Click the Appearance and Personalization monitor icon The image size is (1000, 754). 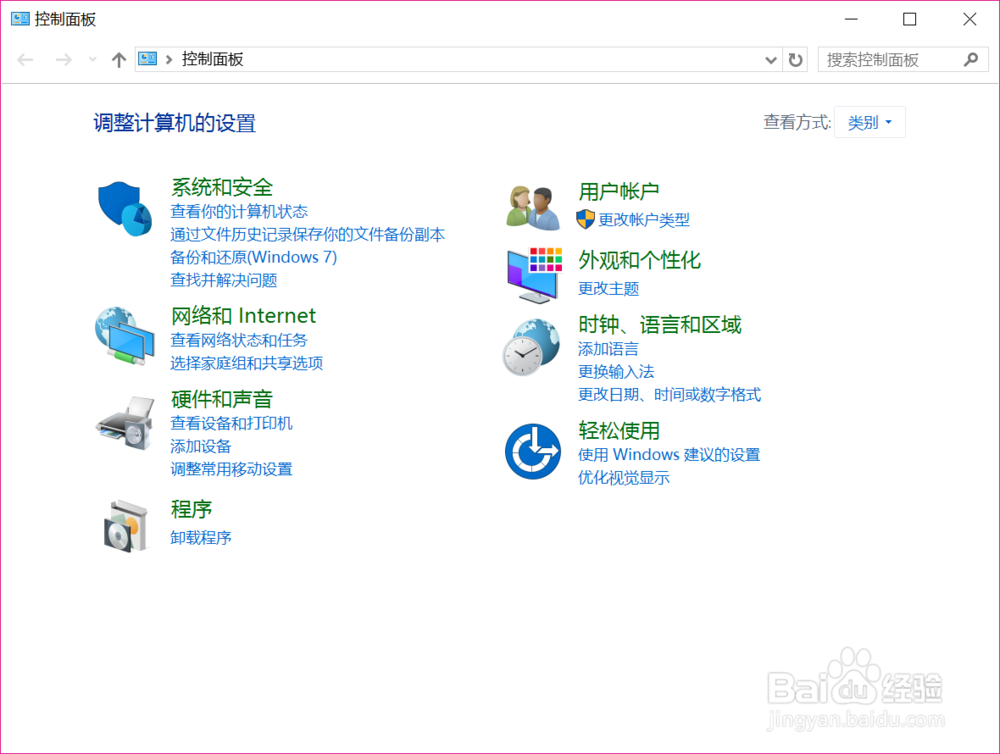[x=534, y=276]
